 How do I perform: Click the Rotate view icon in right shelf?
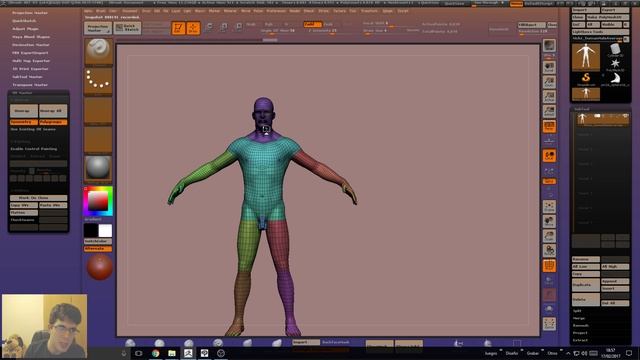pos(549,250)
